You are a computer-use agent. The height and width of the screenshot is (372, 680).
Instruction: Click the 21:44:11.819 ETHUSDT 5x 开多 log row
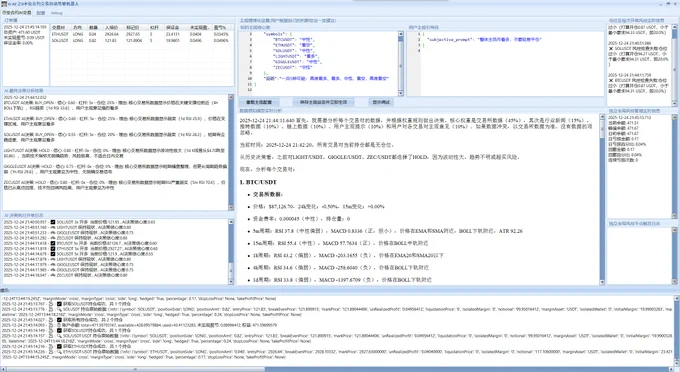[x=81, y=249]
